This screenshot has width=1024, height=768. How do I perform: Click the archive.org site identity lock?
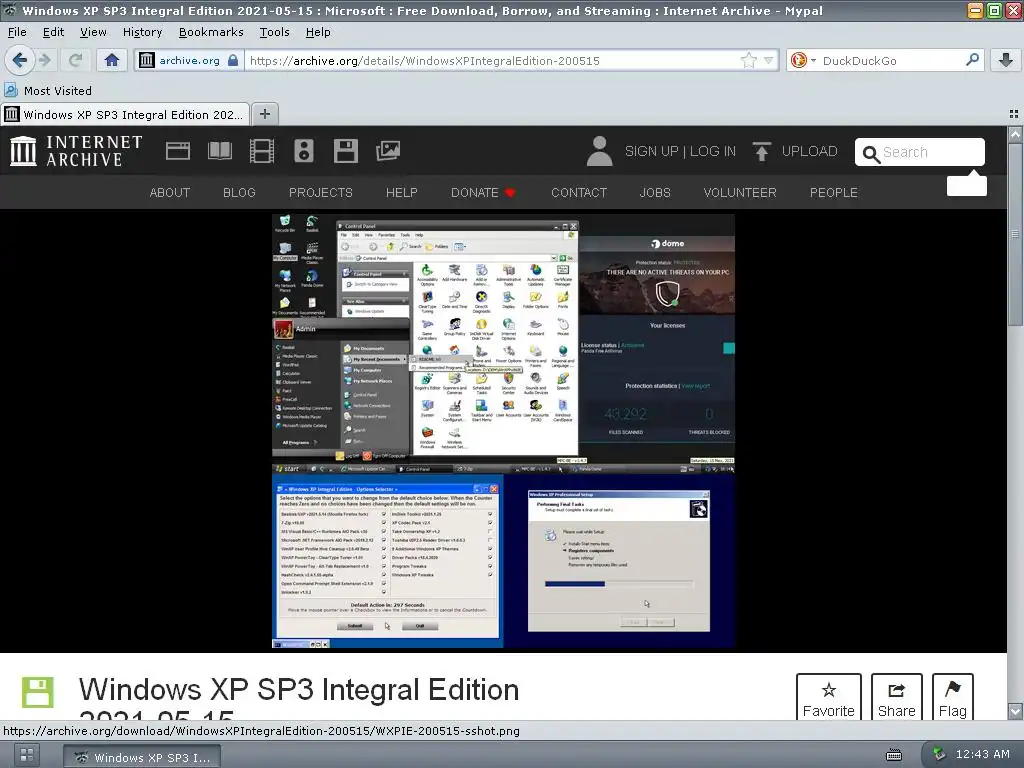pos(233,61)
